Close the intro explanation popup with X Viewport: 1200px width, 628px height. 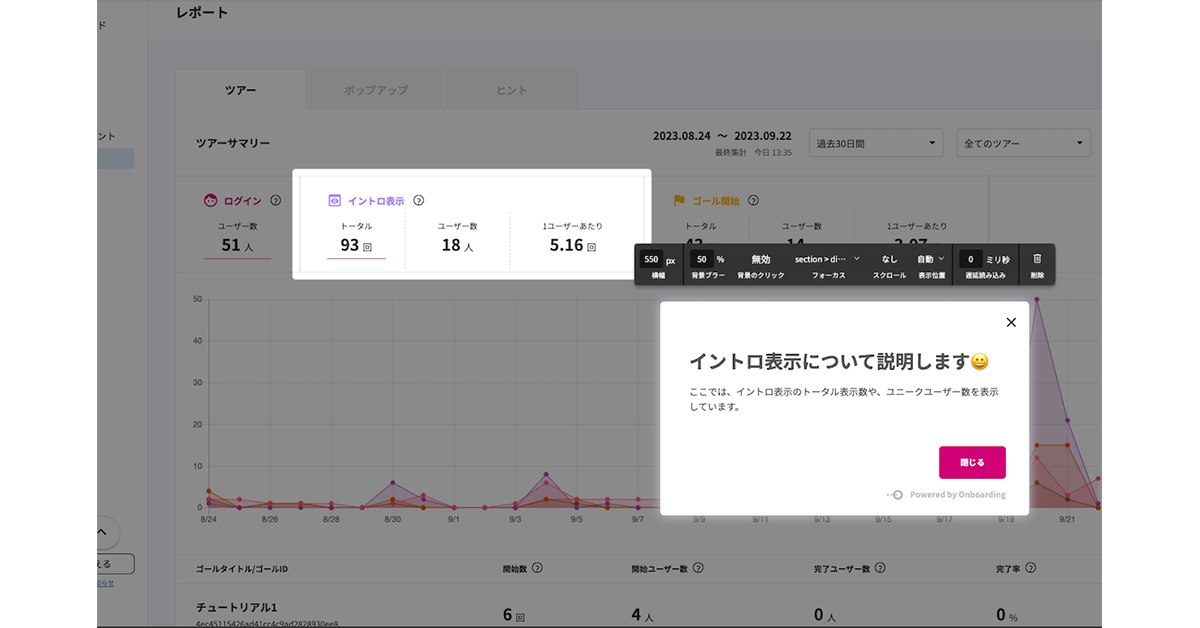coord(1011,322)
